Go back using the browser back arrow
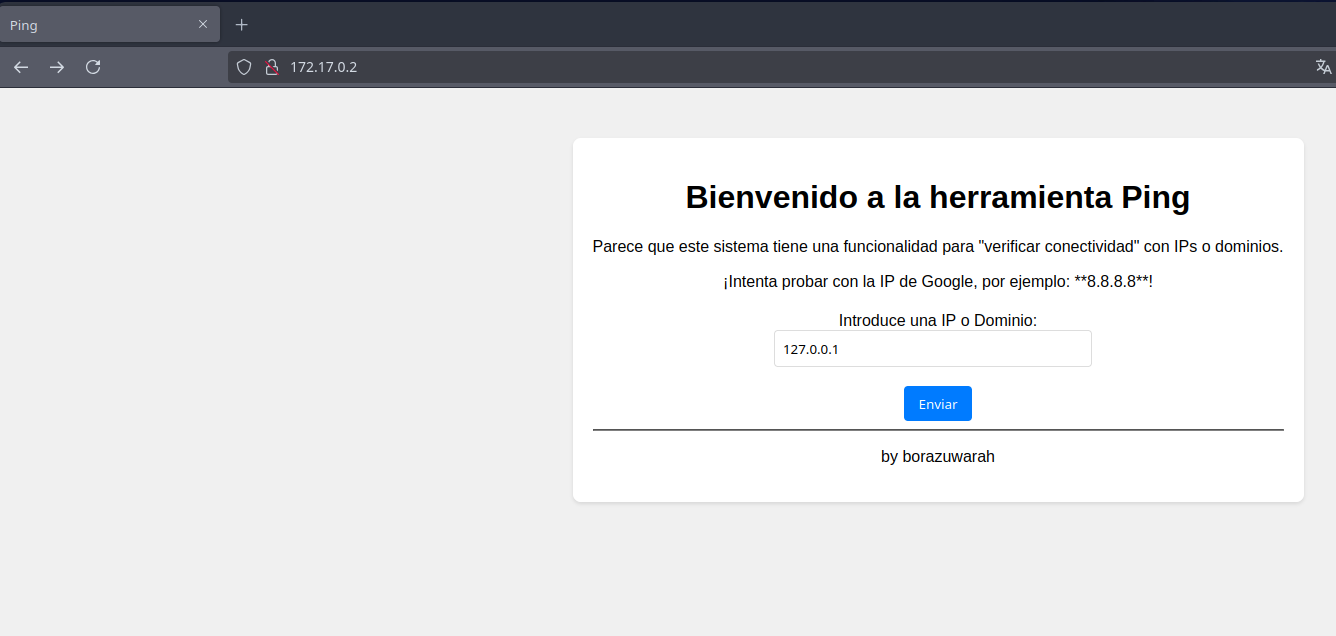The image size is (1336, 636). click(21, 67)
